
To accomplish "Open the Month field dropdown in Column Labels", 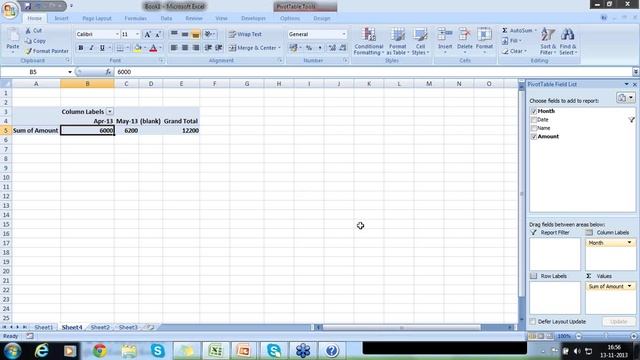I will click(x=629, y=243).
